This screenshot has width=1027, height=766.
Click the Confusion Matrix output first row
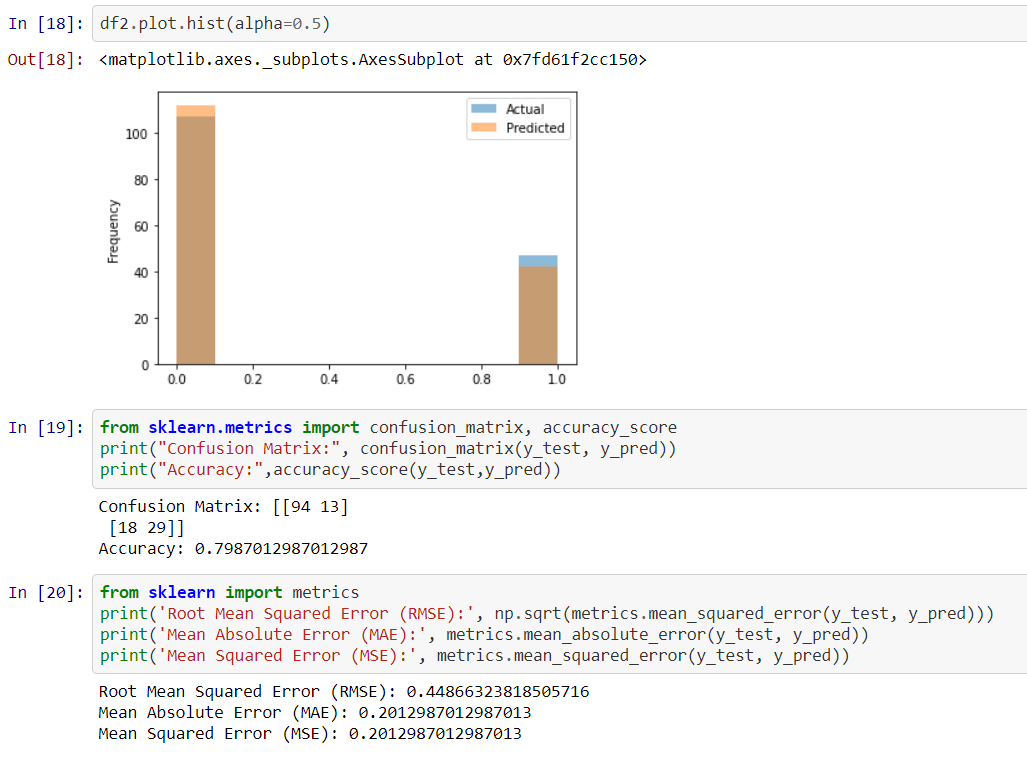(x=223, y=507)
